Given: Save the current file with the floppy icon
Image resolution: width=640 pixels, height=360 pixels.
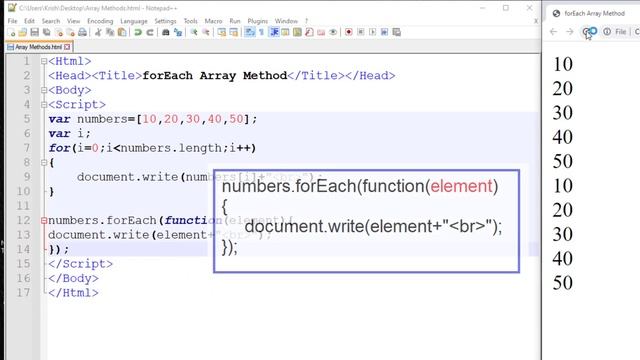Looking at the screenshot, I should pyautogui.click(x=35, y=32).
